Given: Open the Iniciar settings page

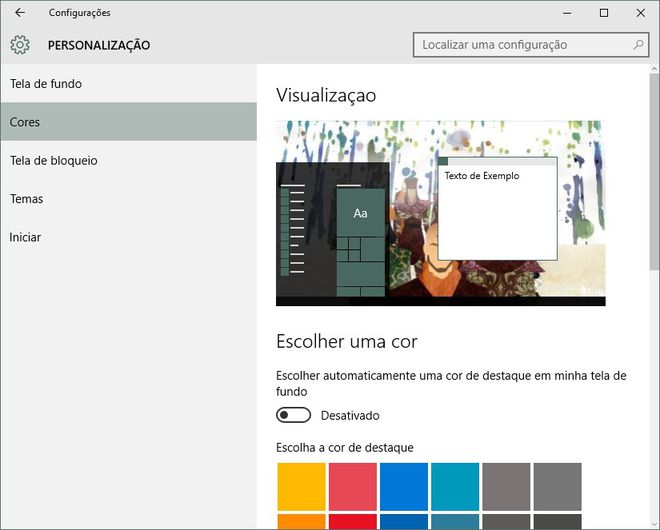Looking at the screenshot, I should 128,237.
